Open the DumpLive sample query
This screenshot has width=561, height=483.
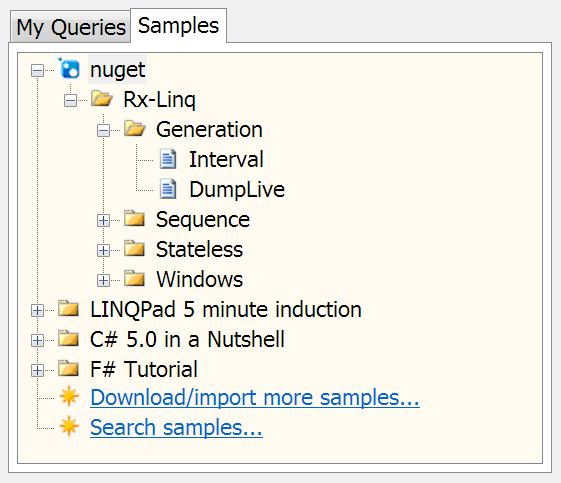tap(237, 190)
